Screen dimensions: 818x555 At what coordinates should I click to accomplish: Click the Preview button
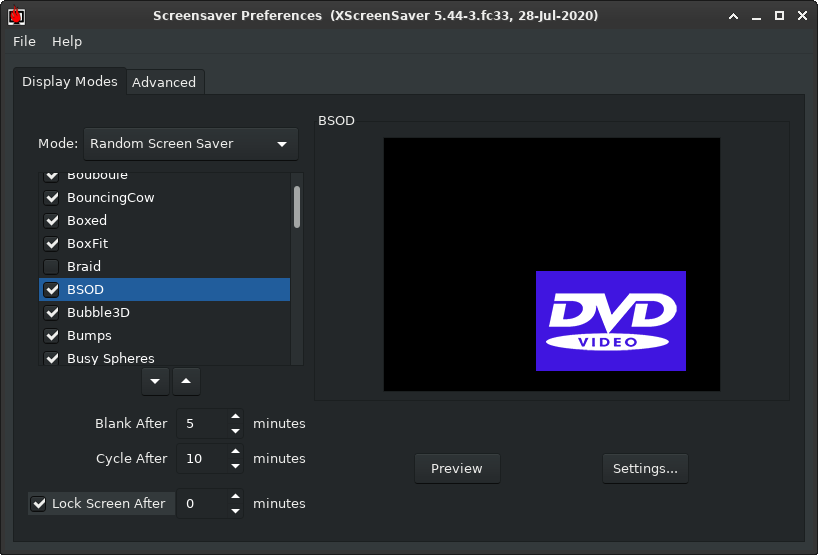[x=457, y=468]
